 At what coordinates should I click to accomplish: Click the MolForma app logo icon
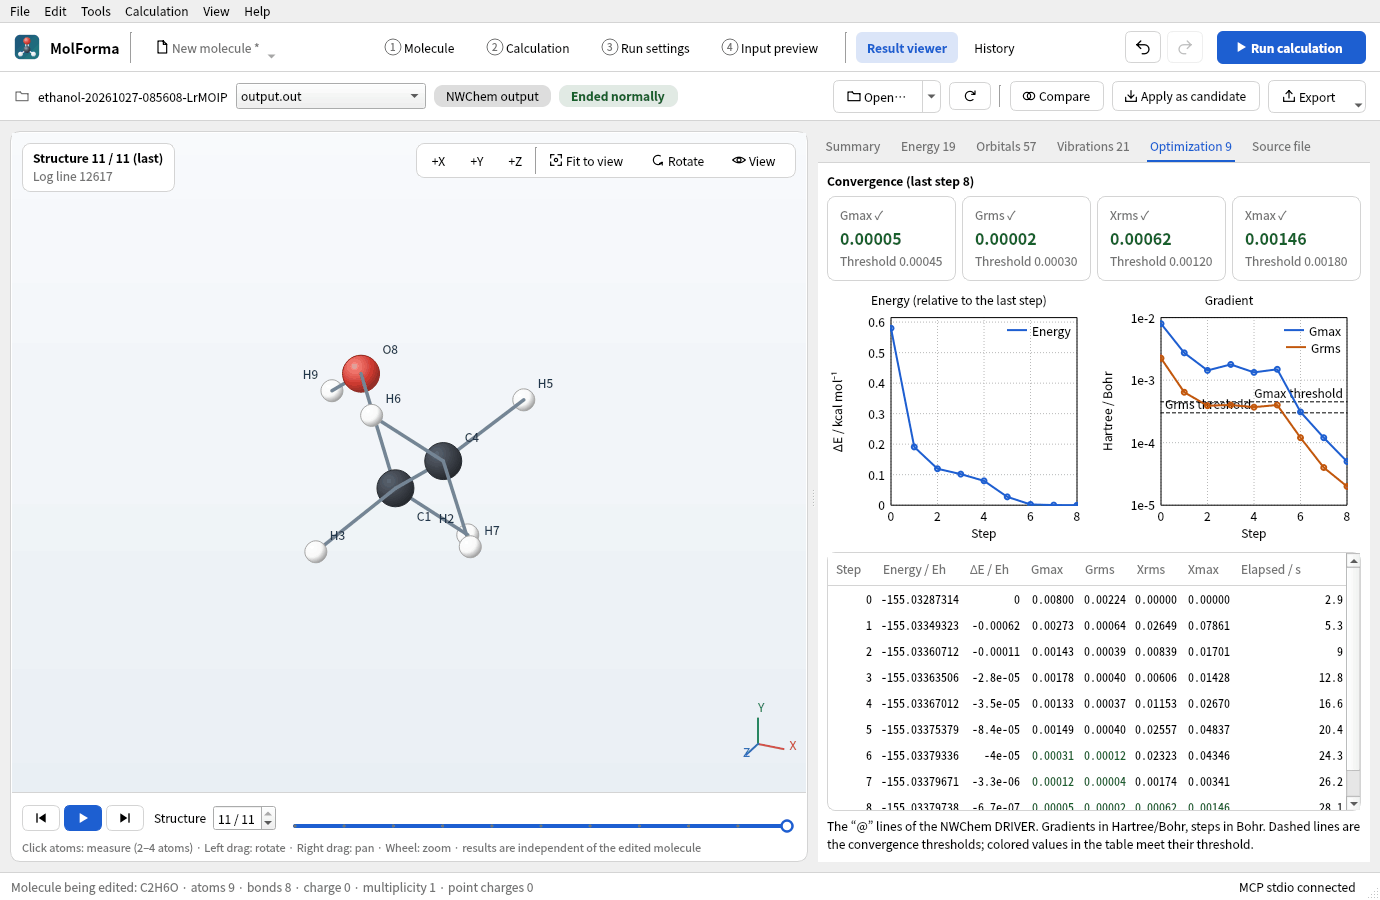(x=27, y=47)
